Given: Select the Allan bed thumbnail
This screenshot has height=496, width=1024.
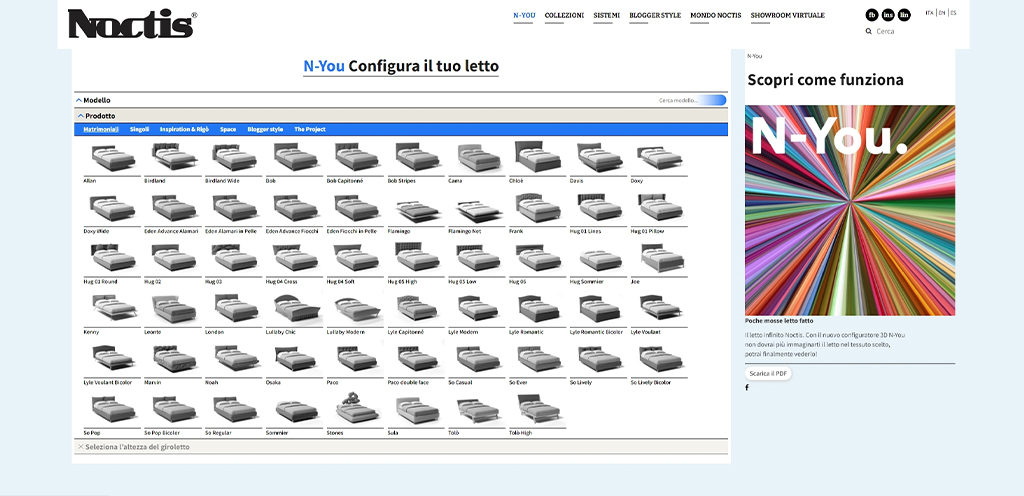Looking at the screenshot, I should (112, 158).
